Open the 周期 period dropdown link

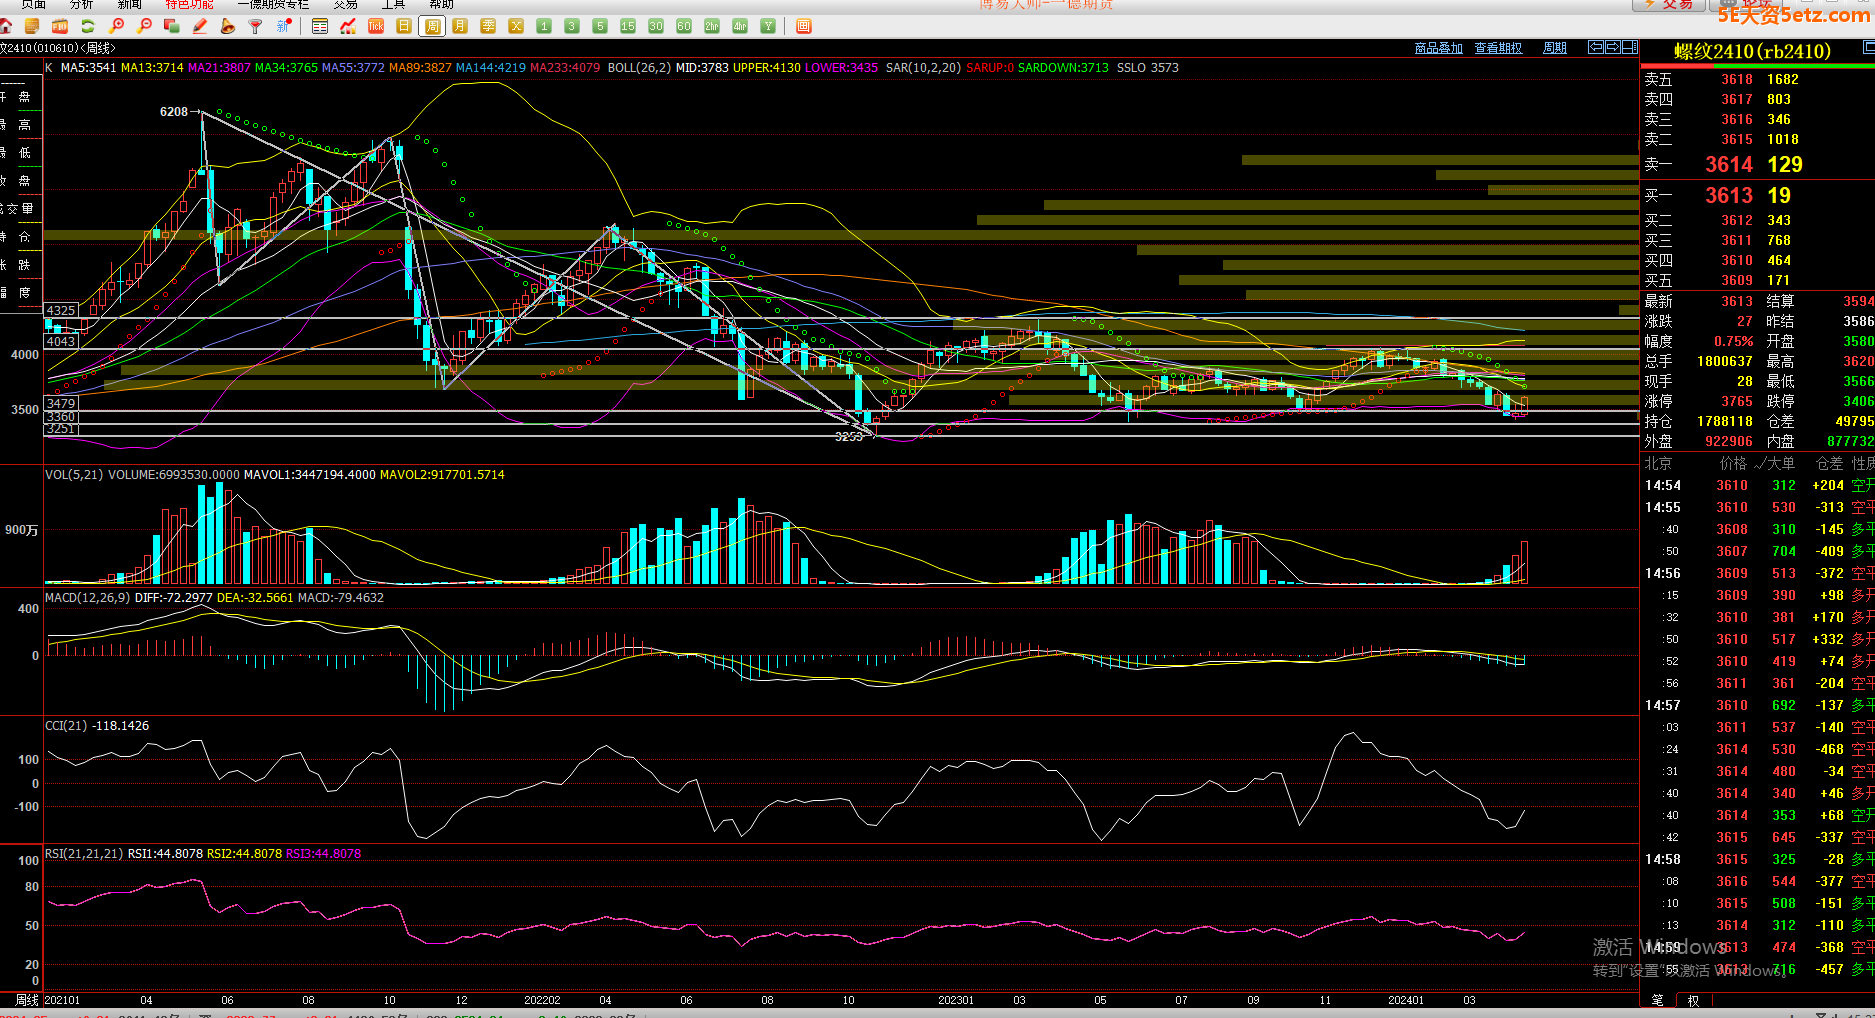(1554, 48)
